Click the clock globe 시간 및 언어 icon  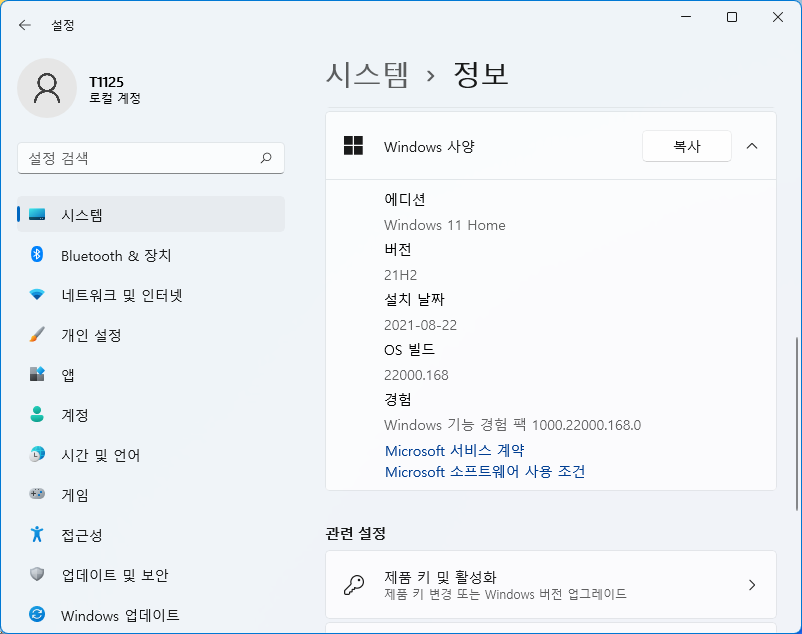coord(37,454)
